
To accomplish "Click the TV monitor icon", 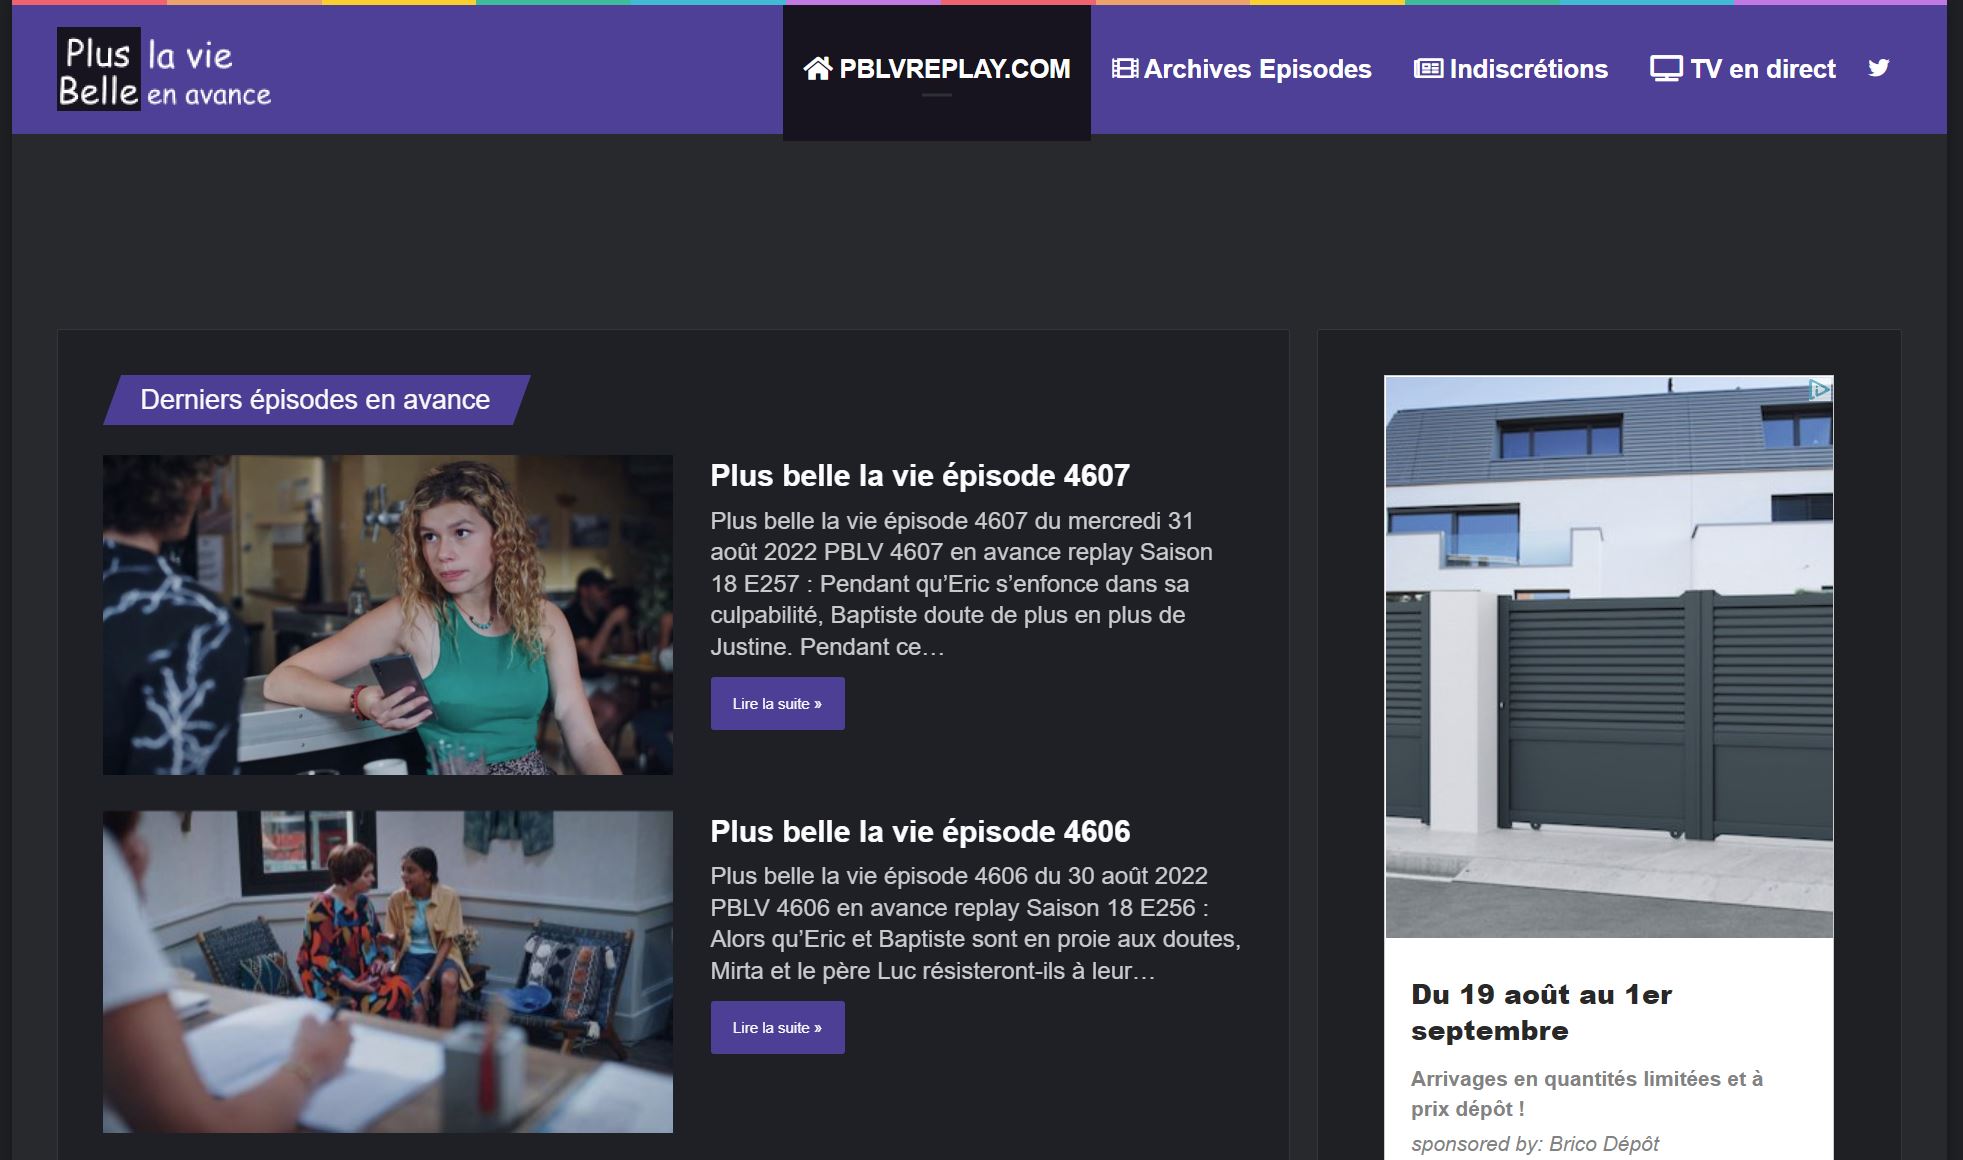I will (1665, 69).
